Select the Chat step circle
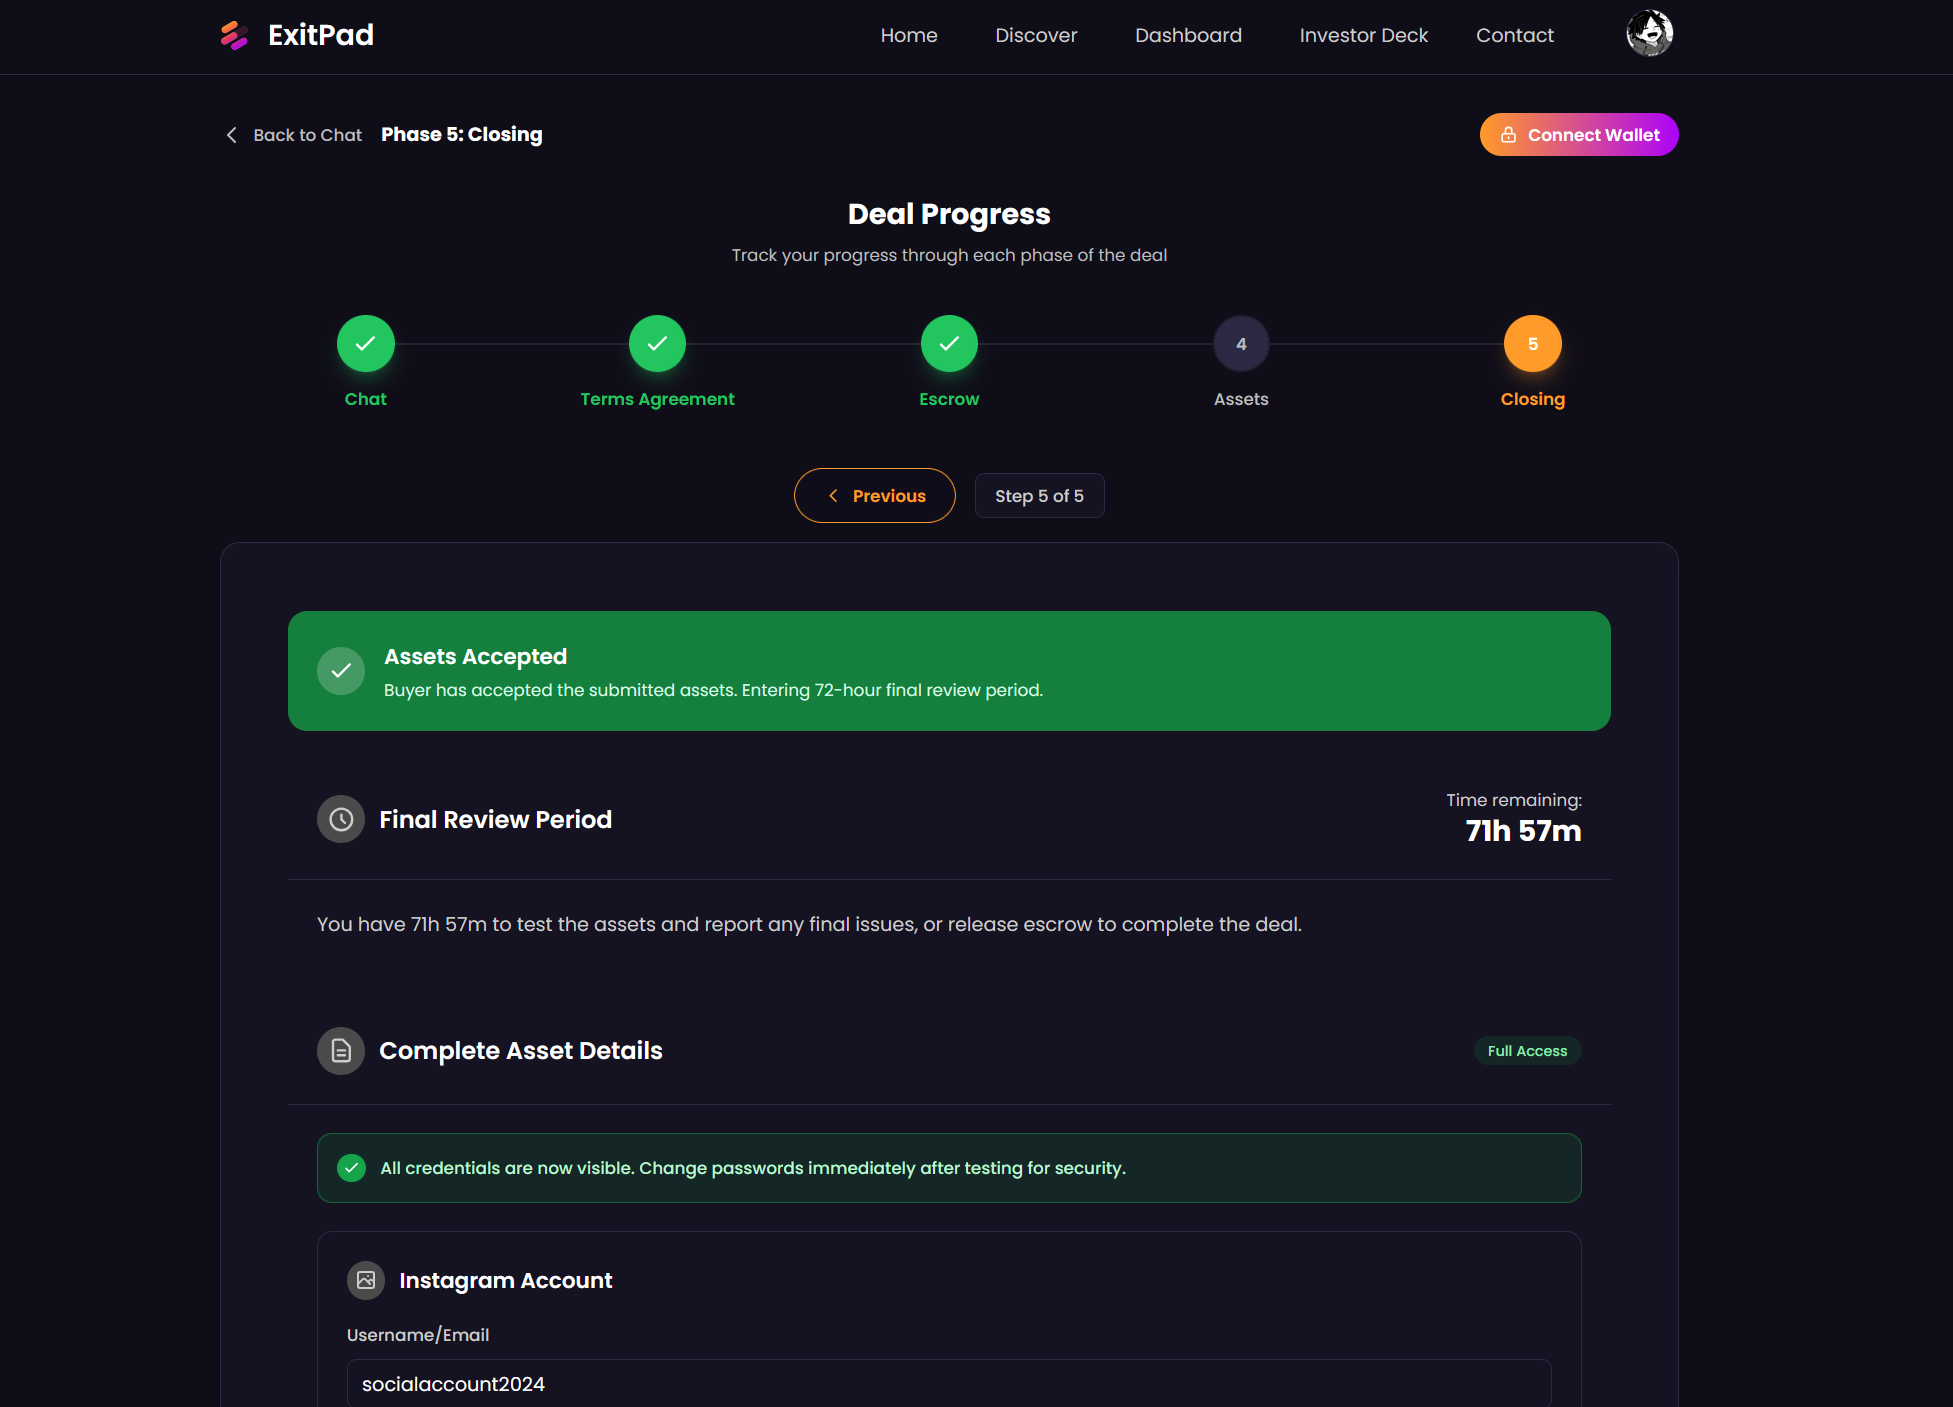 366,344
